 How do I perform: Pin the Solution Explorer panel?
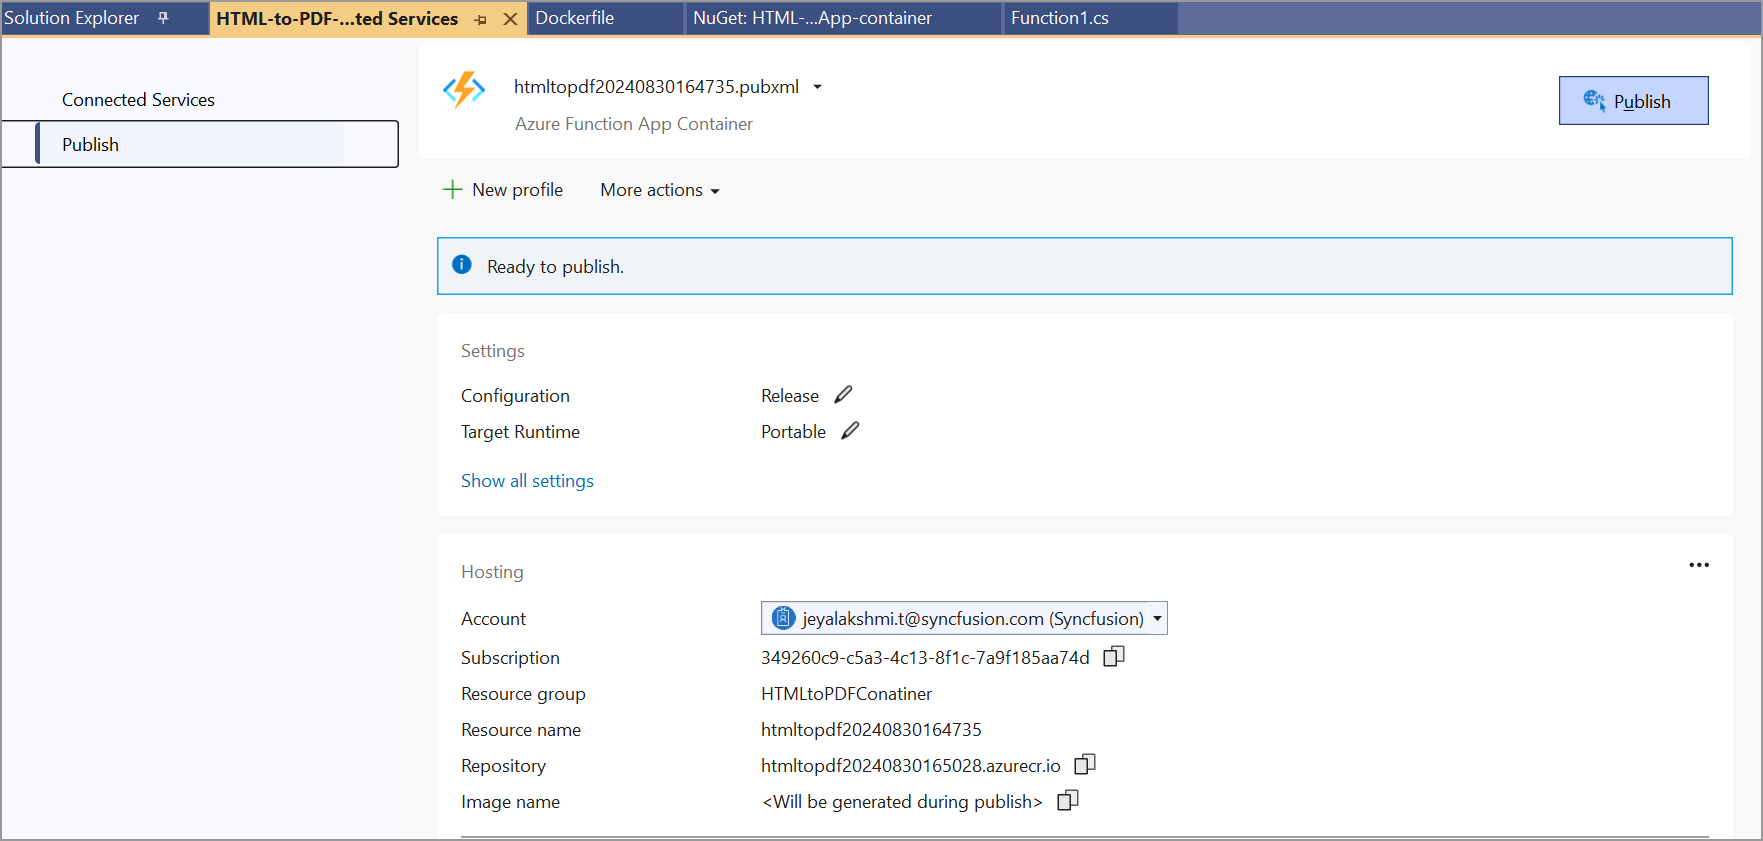click(x=163, y=18)
